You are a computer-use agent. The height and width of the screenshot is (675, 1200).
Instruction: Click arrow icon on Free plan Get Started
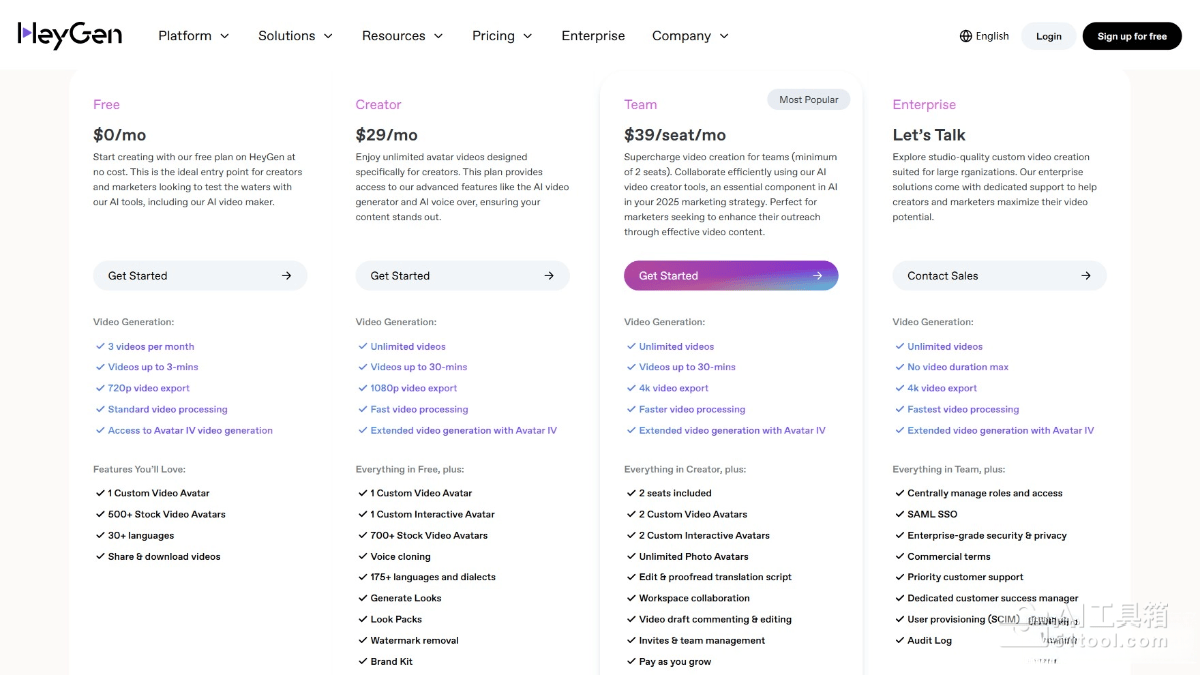[286, 276]
